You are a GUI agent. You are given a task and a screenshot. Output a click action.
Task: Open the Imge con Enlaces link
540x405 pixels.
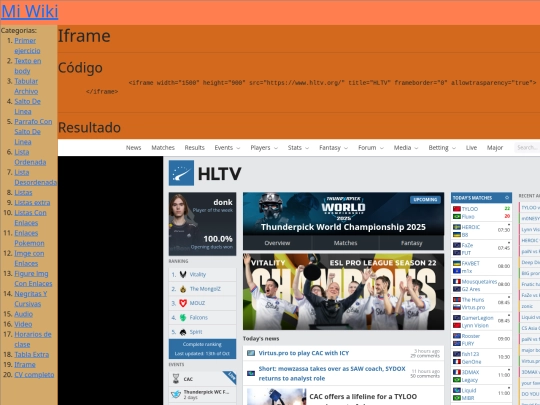(29, 258)
